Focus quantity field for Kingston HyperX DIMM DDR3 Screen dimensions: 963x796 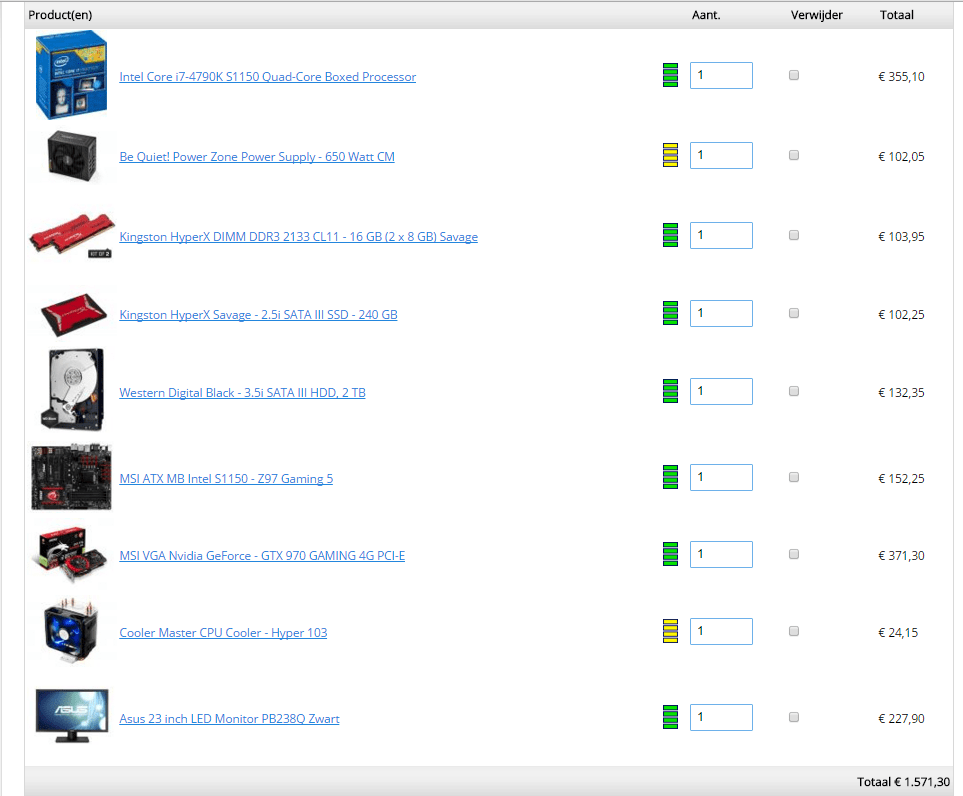pos(721,235)
